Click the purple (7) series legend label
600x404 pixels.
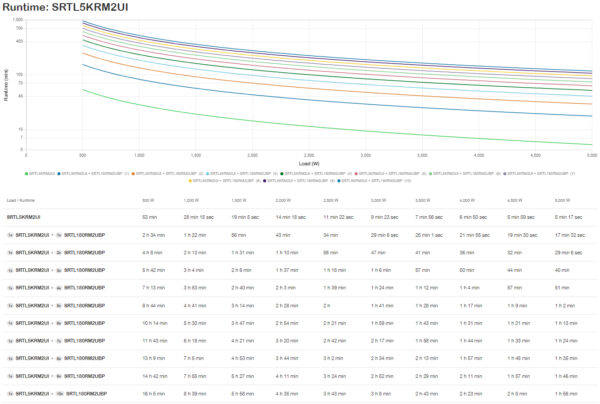tap(541, 174)
